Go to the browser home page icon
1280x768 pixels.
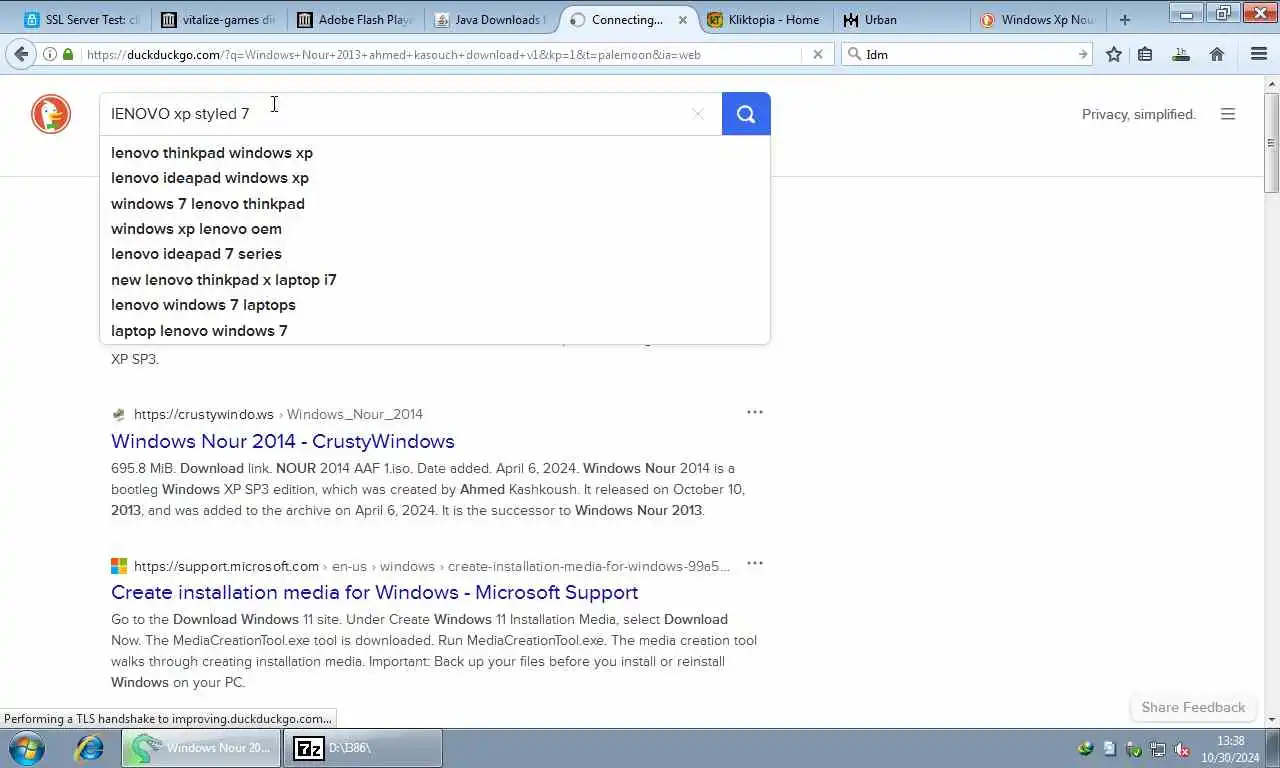coord(1217,55)
